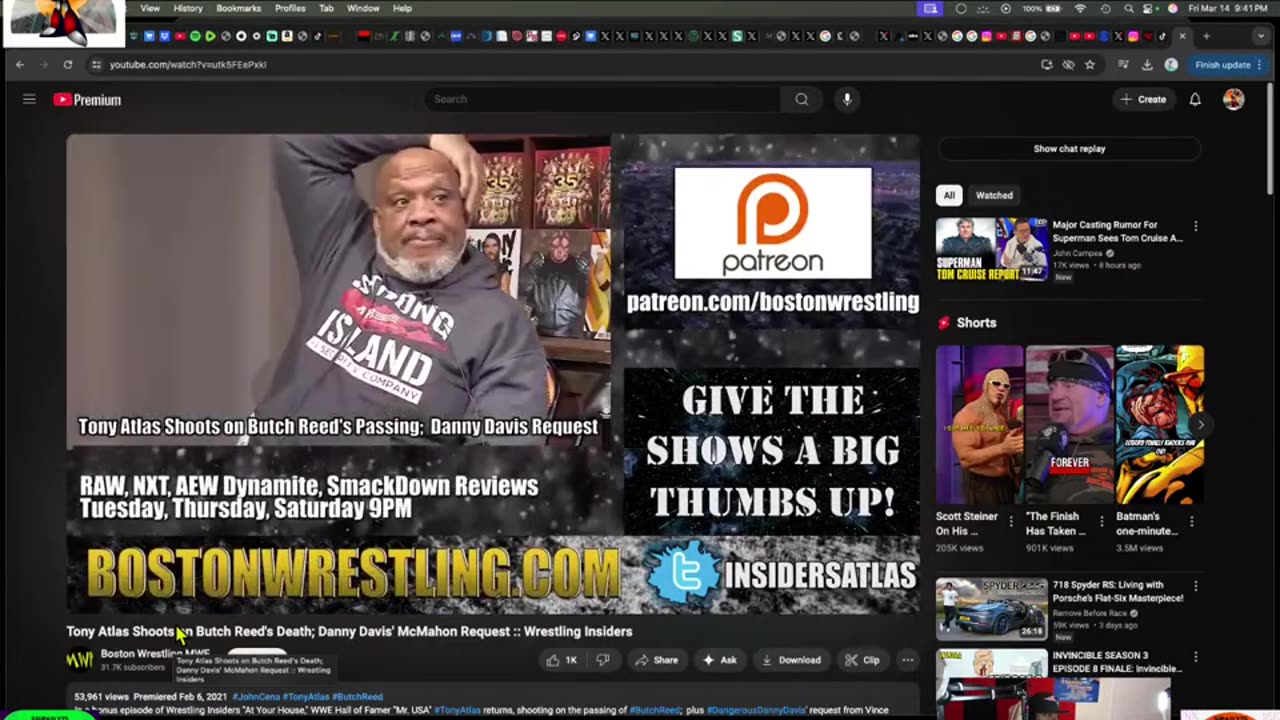The height and width of the screenshot is (720, 1280).
Task: Show chat replay
Action: pos(1069,148)
